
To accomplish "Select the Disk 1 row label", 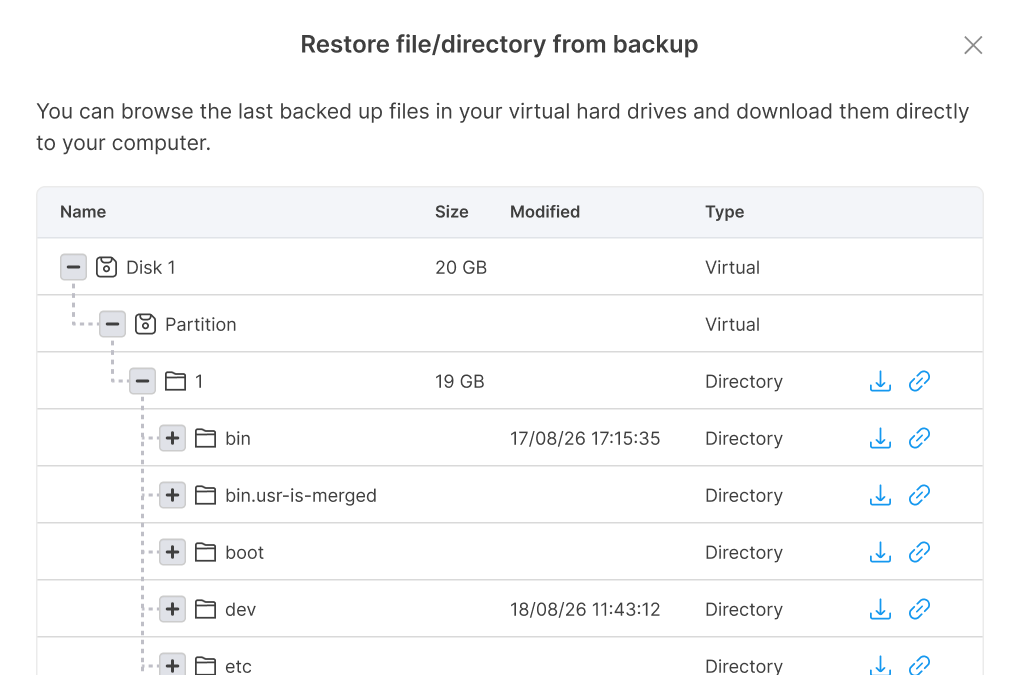I will point(151,267).
